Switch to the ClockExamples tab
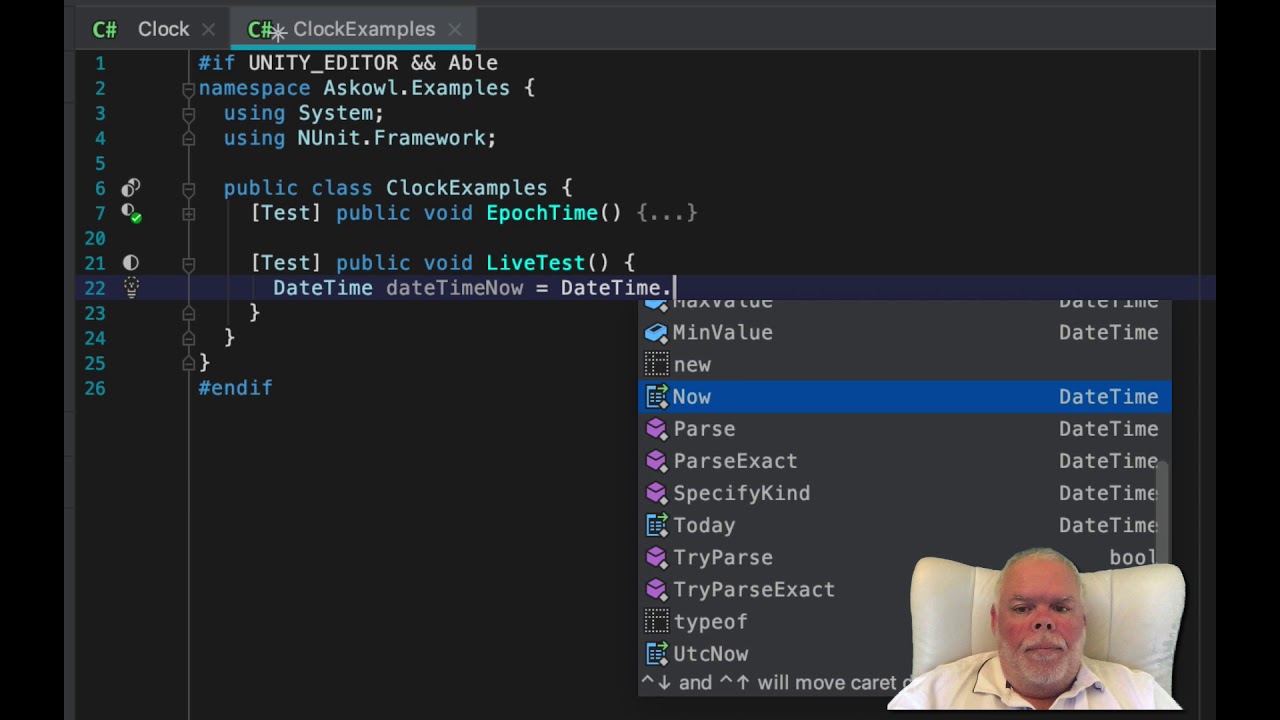Viewport: 1280px width, 720px height. click(354, 29)
